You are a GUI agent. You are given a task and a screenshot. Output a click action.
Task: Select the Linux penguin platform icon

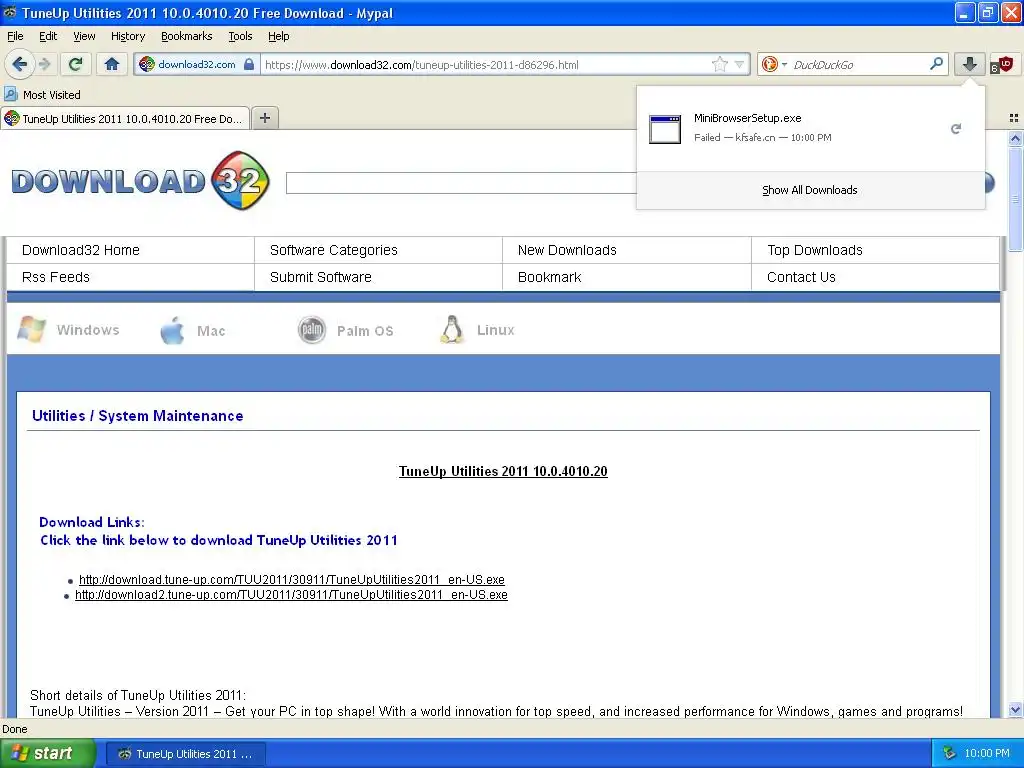pyautogui.click(x=451, y=329)
